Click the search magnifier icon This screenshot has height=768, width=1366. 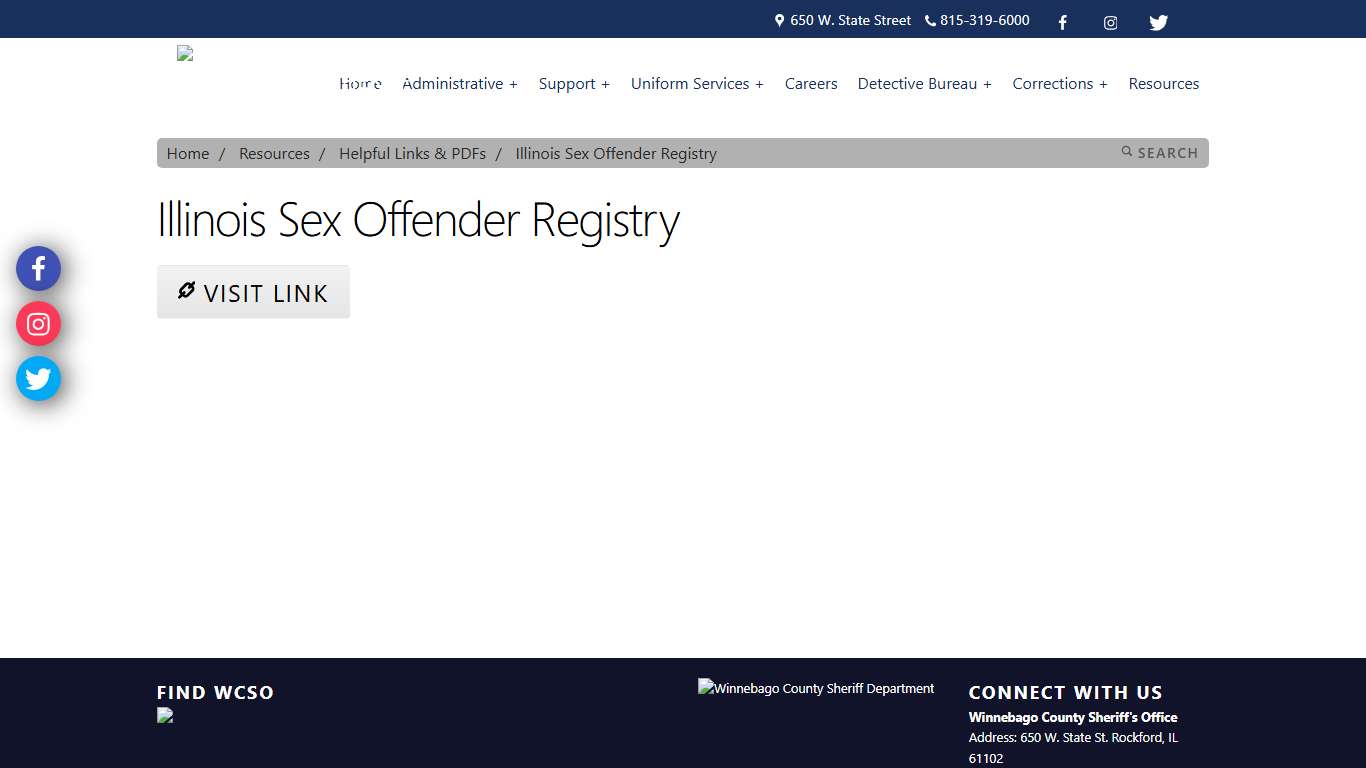[1127, 152]
